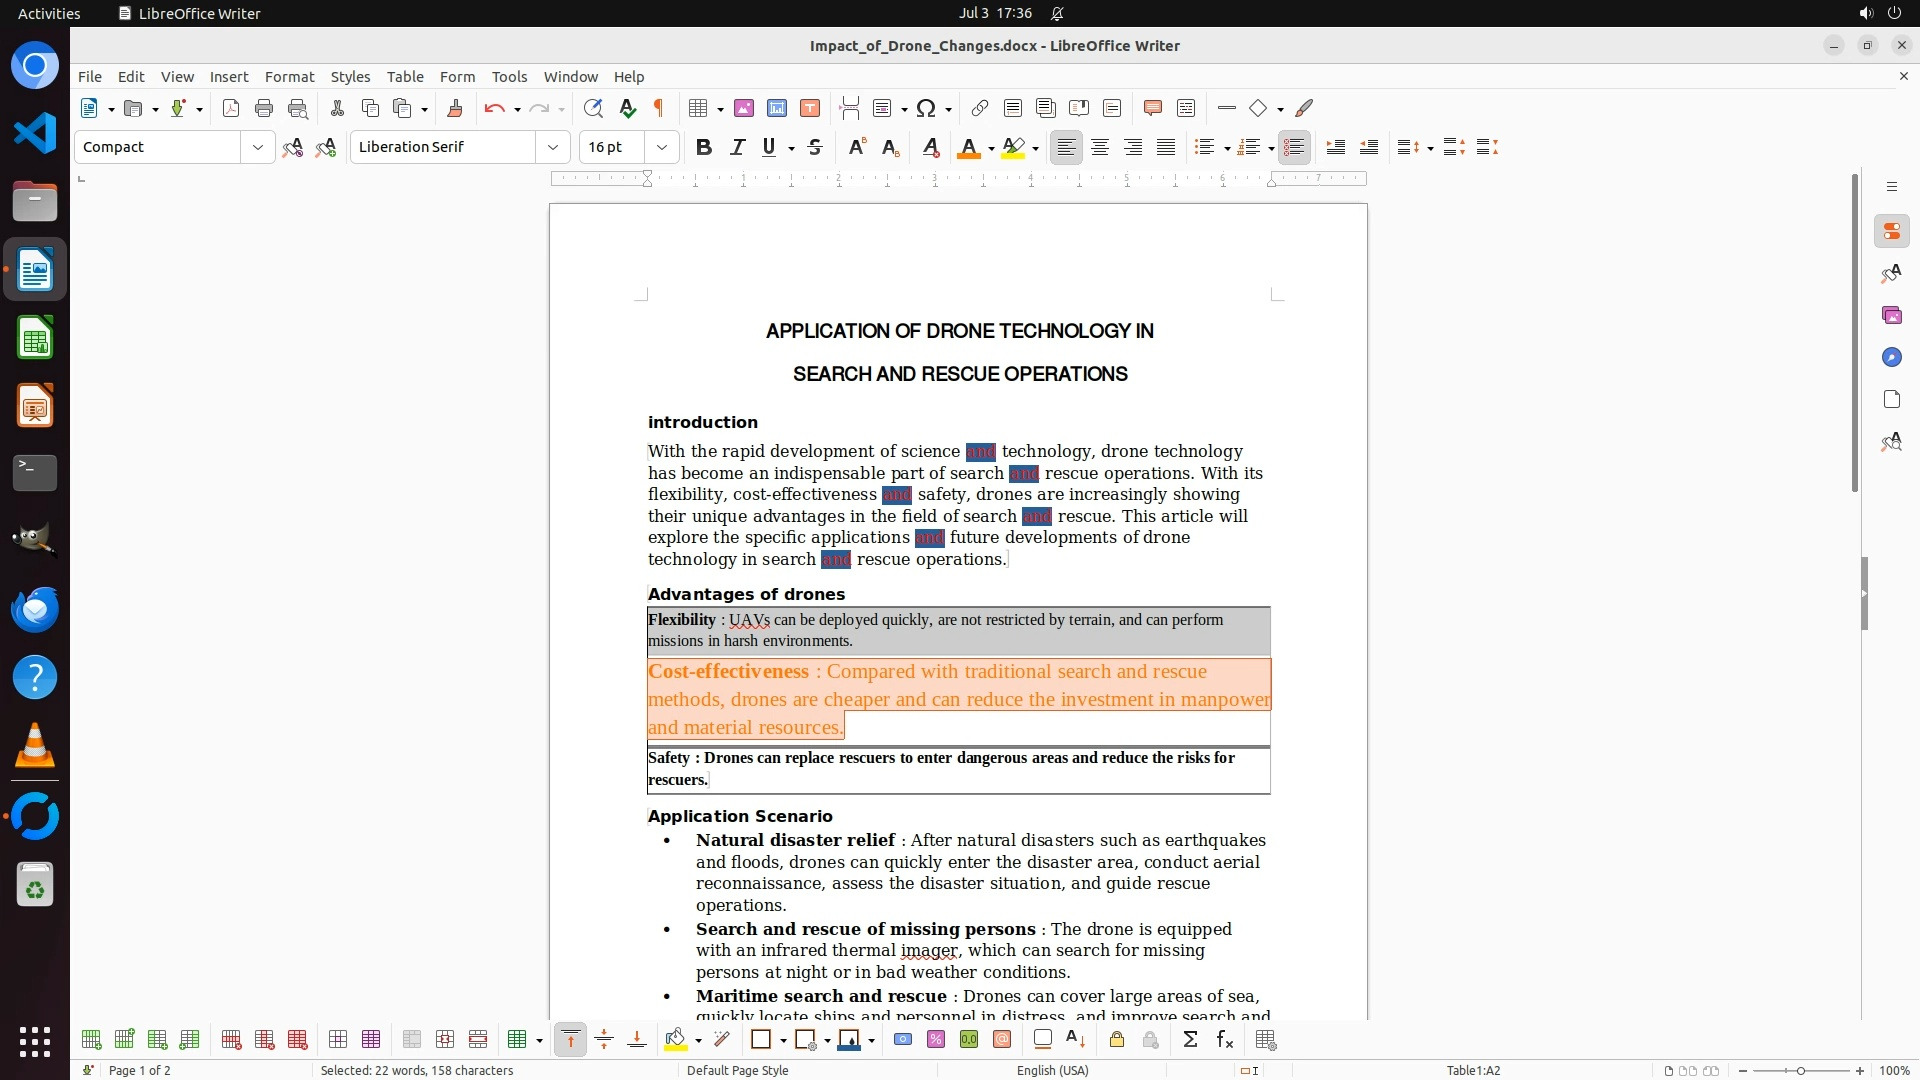Click the Insert Image icon
The image size is (1920, 1080).
[744, 109]
